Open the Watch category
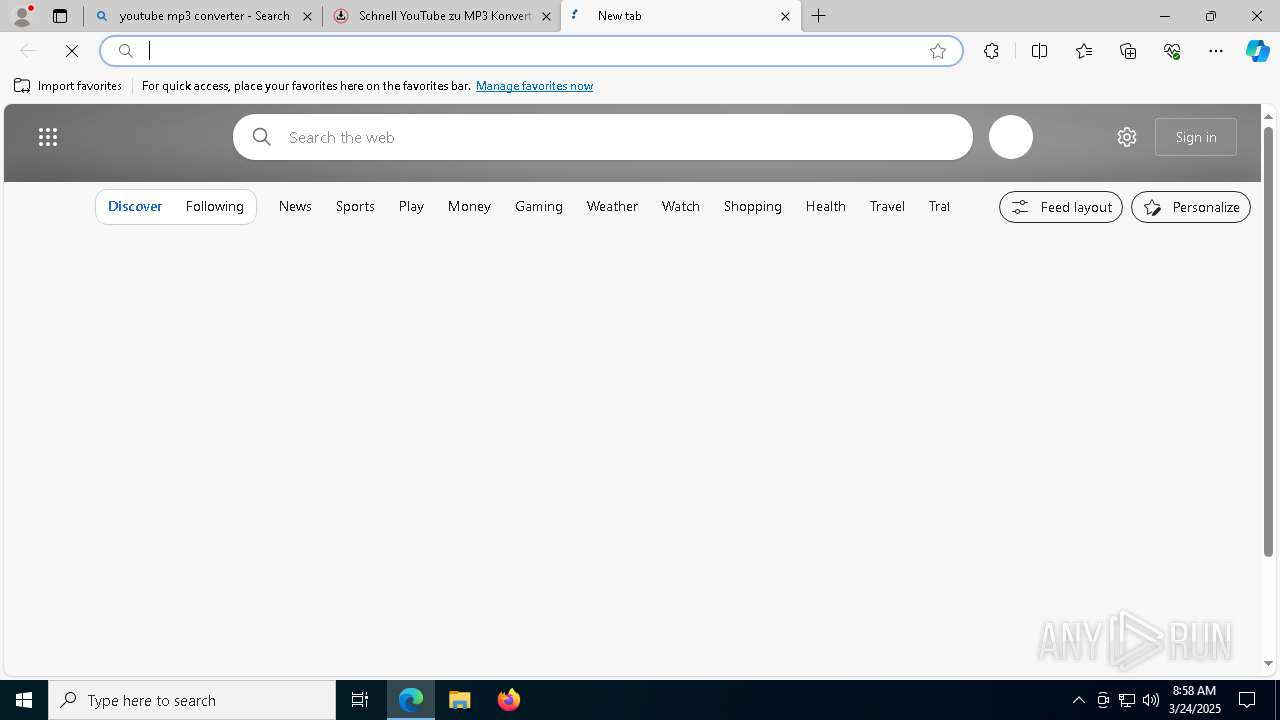The width and height of the screenshot is (1280, 720). (681, 206)
